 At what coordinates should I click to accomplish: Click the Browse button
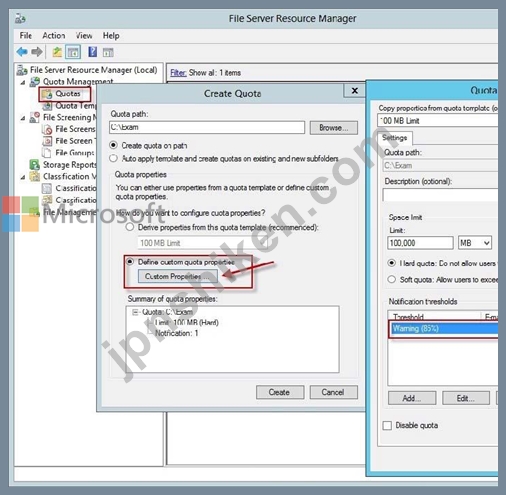[334, 128]
